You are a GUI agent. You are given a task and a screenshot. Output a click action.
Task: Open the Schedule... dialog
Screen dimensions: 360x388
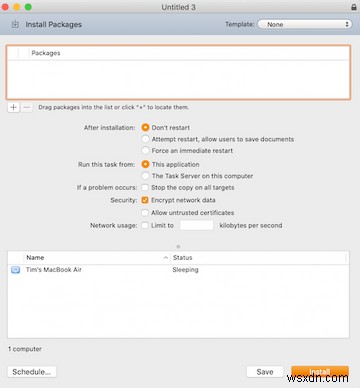[32, 372]
